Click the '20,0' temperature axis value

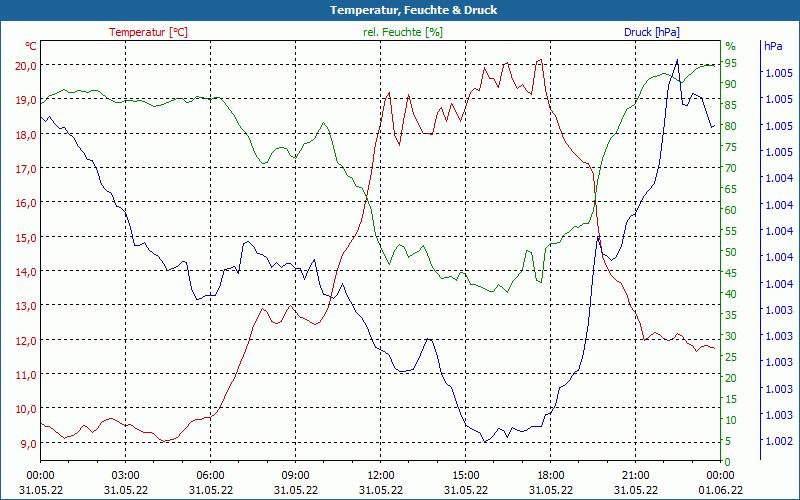point(26,65)
